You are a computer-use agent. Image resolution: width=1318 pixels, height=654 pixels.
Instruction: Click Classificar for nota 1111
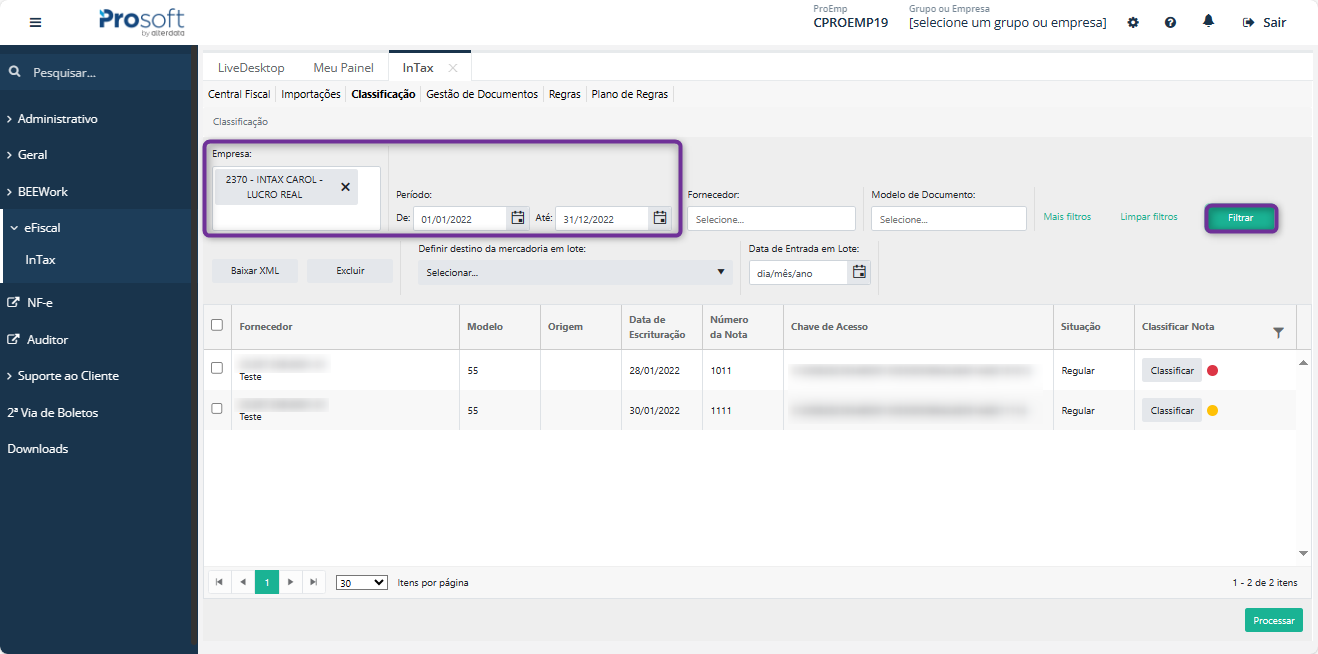1172,410
